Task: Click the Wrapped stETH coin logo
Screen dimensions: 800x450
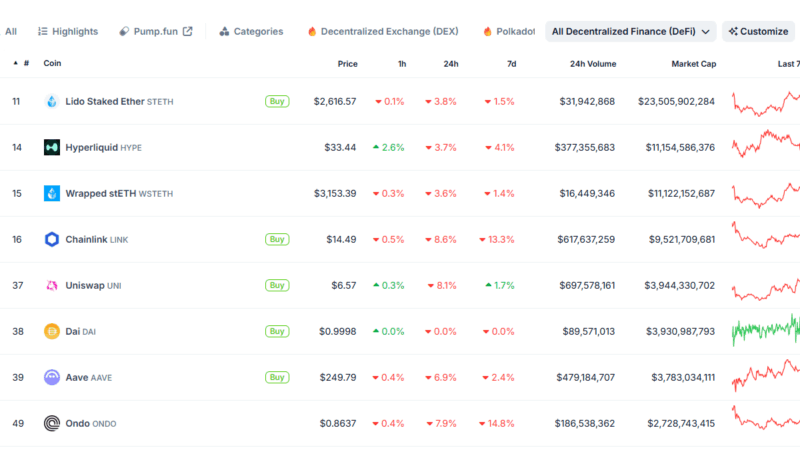Action: click(x=52, y=193)
